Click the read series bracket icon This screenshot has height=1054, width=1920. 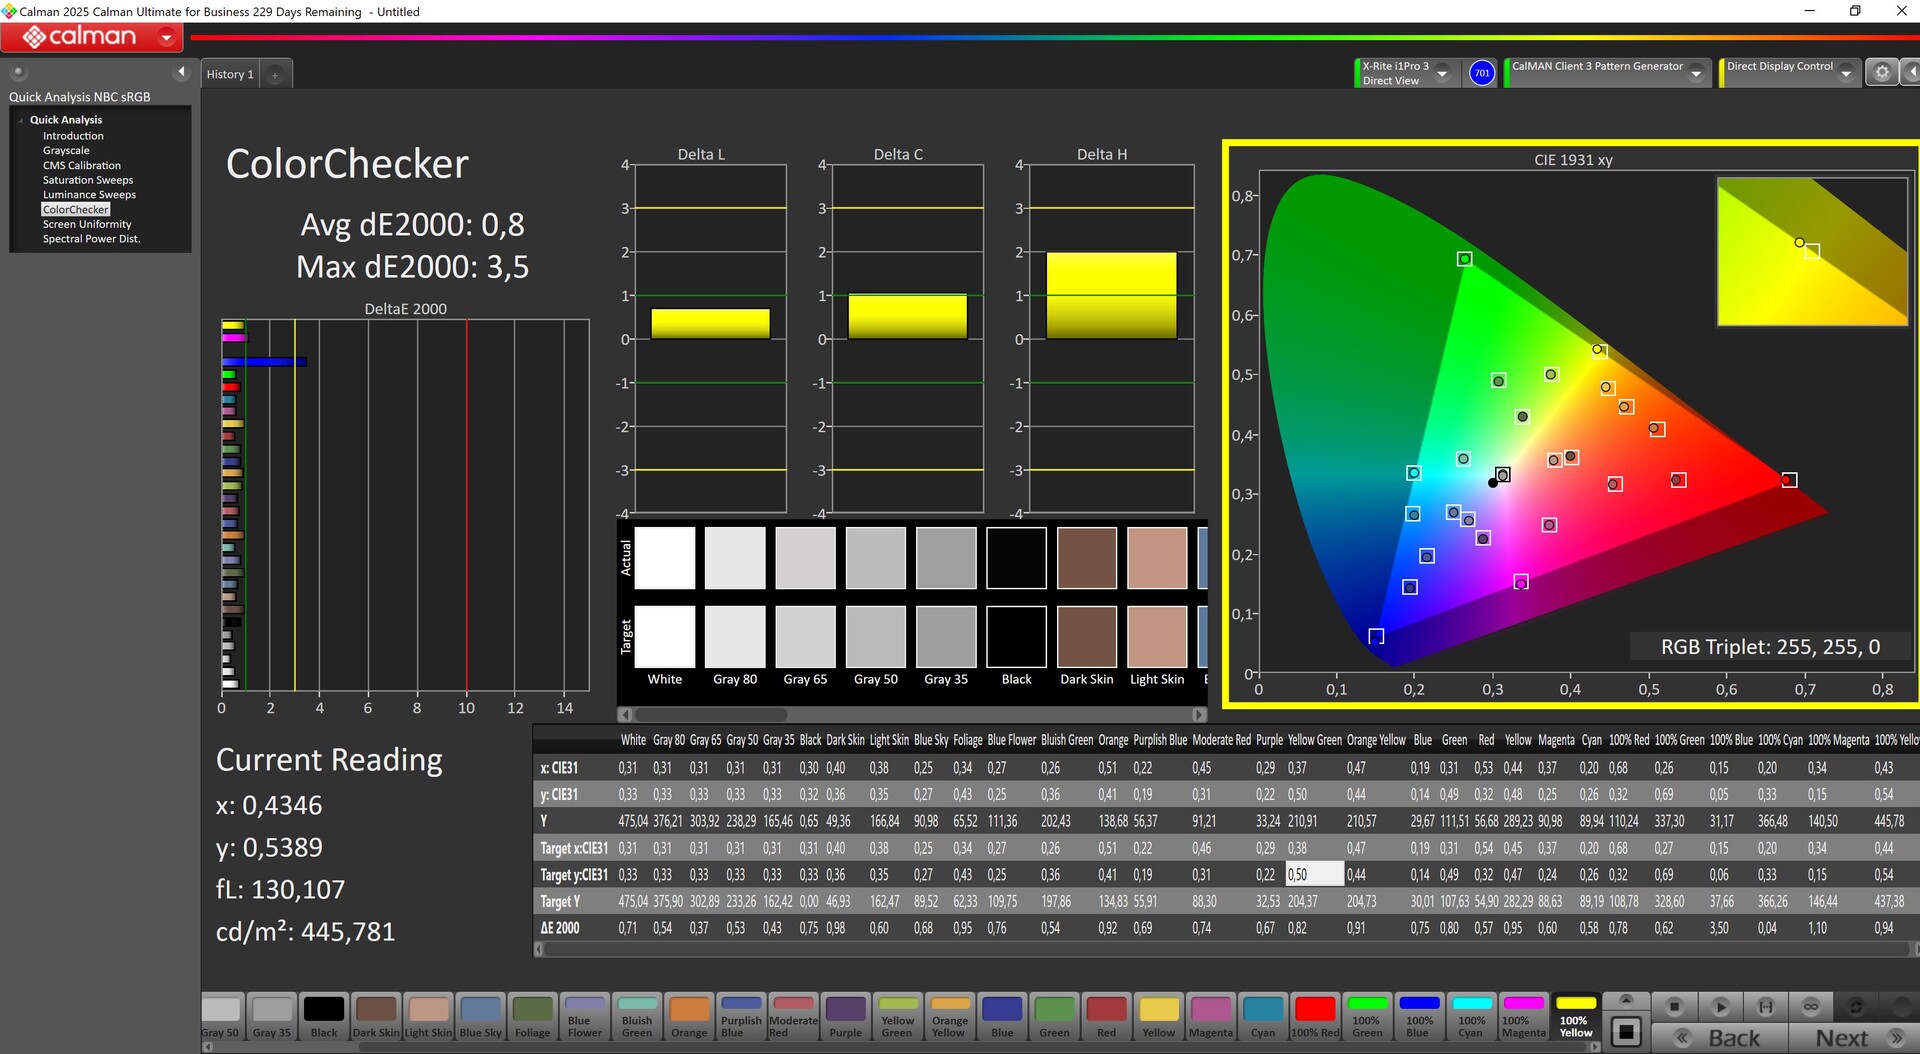click(1766, 1006)
